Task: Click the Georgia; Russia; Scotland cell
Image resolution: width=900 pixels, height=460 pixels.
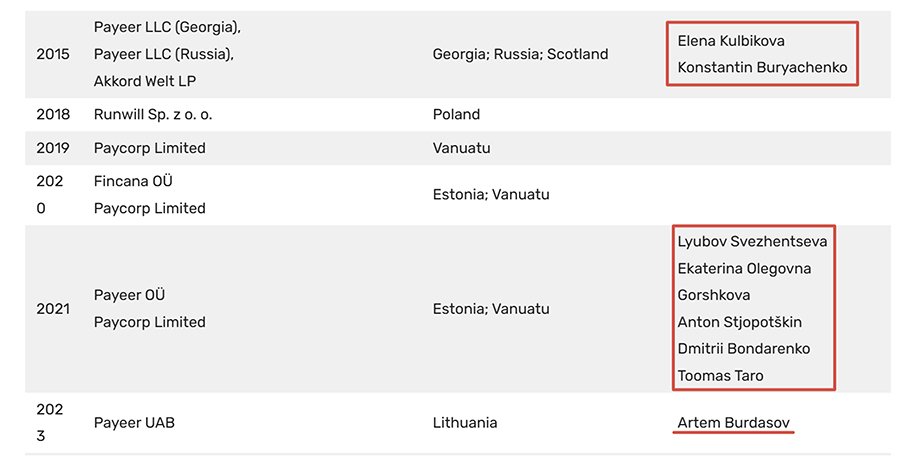Action: [520, 54]
